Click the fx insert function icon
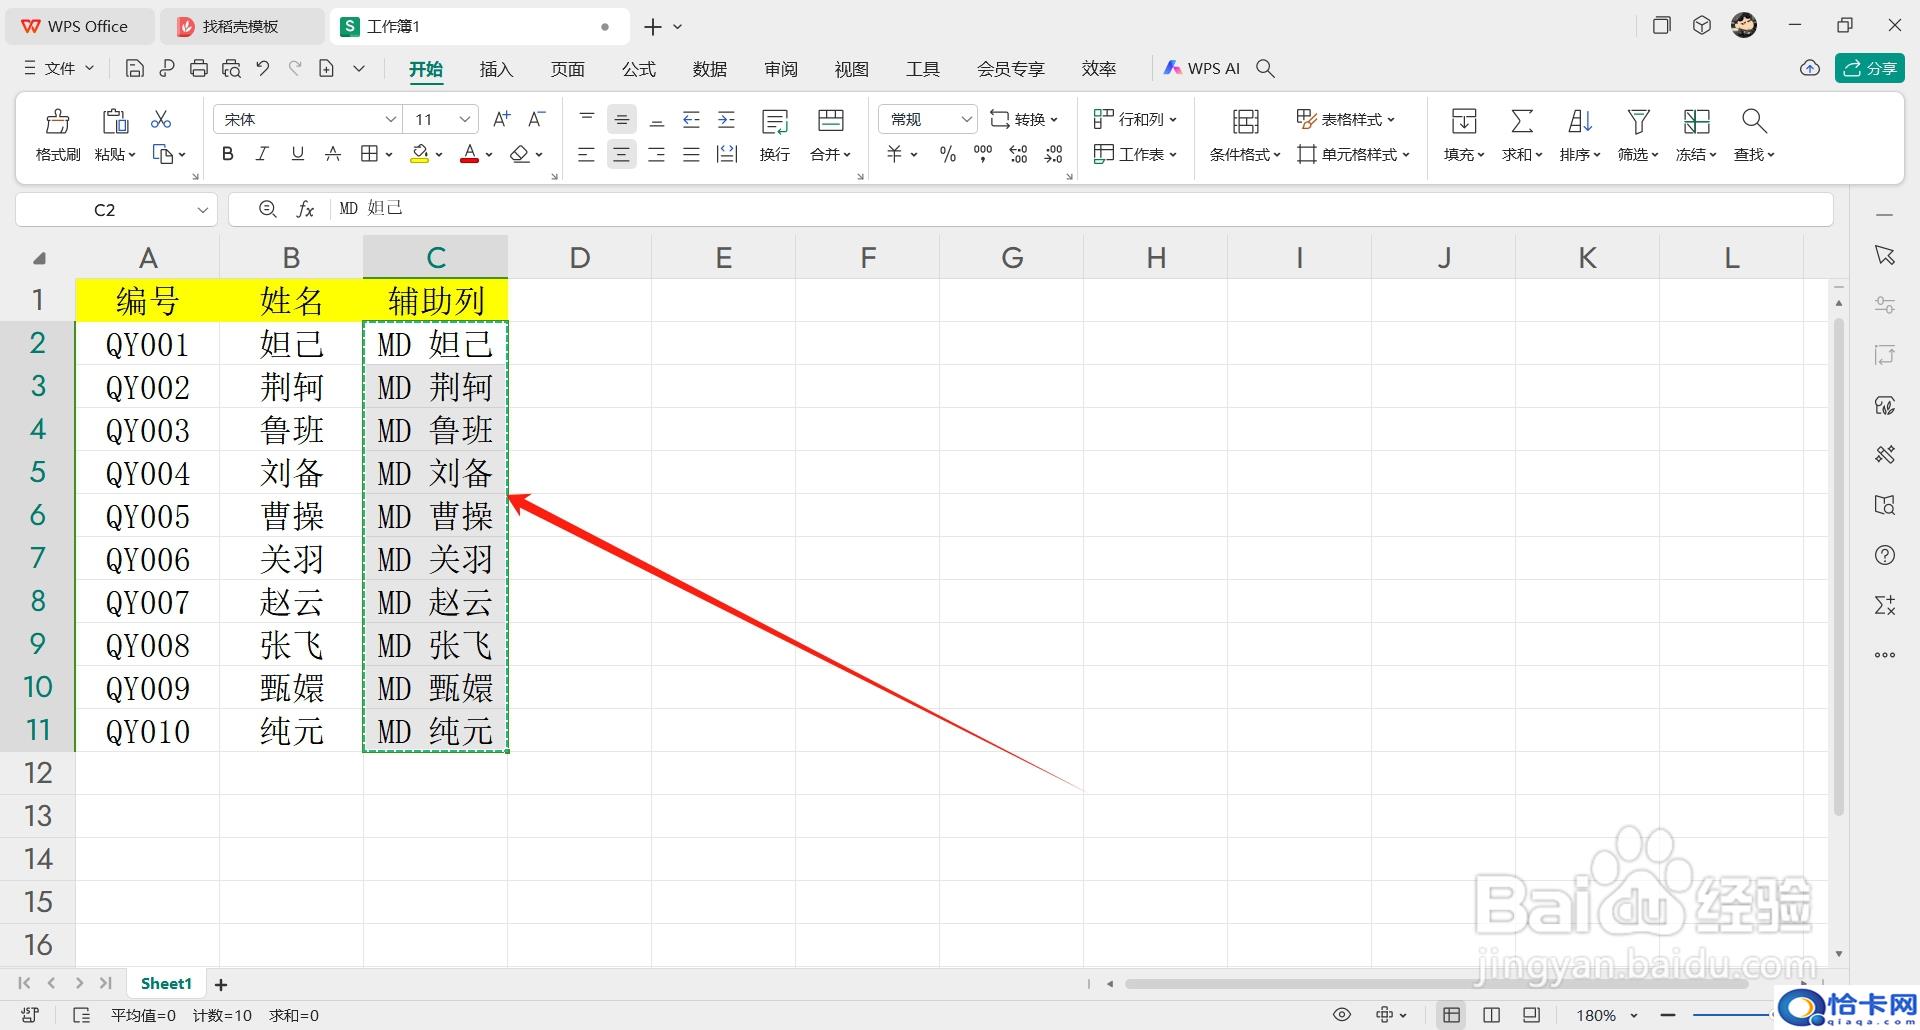 tap(305, 209)
